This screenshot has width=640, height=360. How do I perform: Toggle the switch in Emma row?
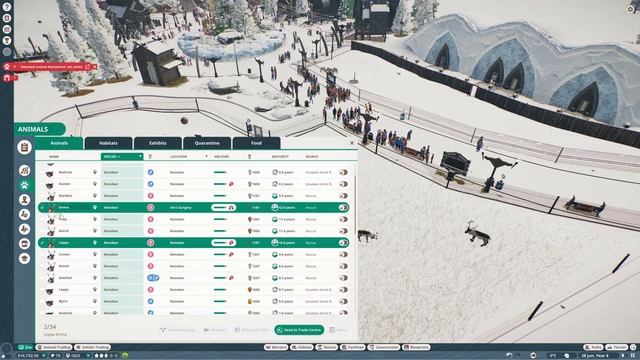coord(343,207)
